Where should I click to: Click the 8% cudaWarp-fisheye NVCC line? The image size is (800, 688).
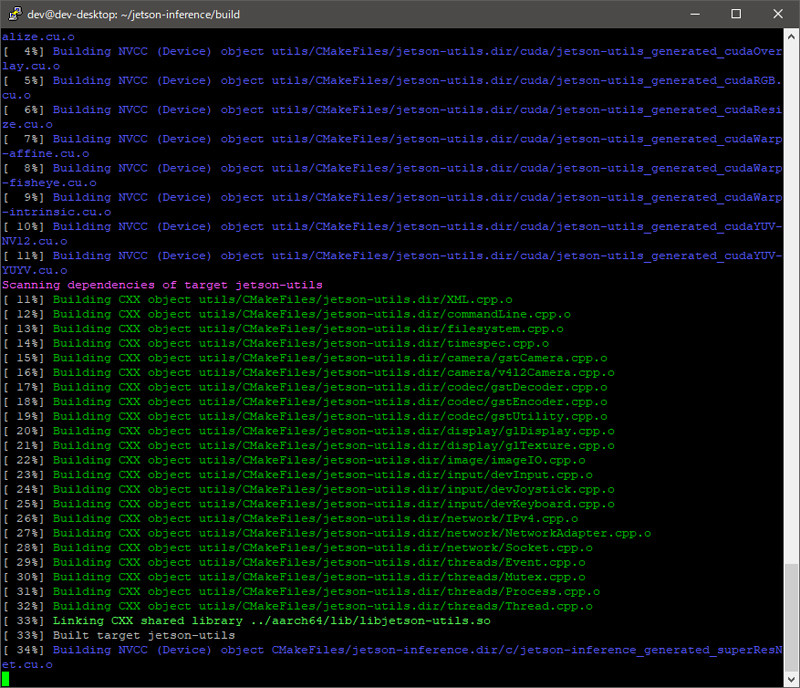392,175
